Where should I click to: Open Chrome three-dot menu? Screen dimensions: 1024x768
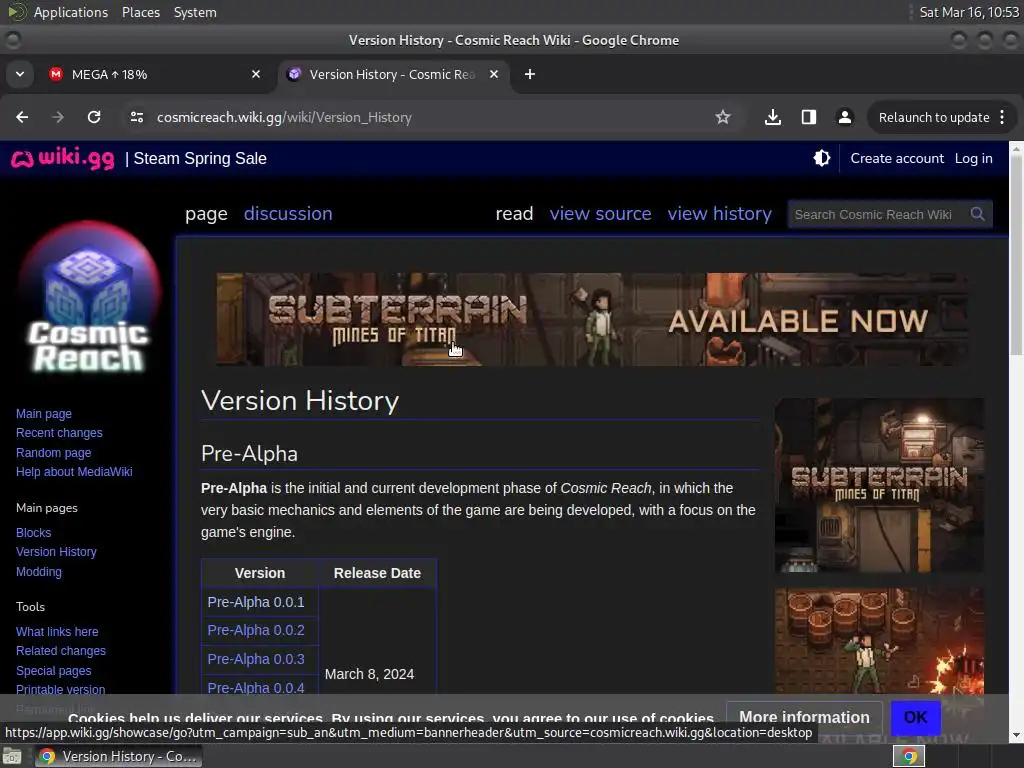(x=1002, y=117)
